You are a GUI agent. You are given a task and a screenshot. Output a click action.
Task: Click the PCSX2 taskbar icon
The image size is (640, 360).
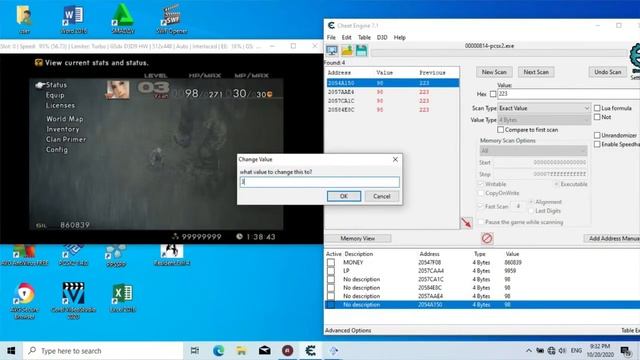point(333,351)
